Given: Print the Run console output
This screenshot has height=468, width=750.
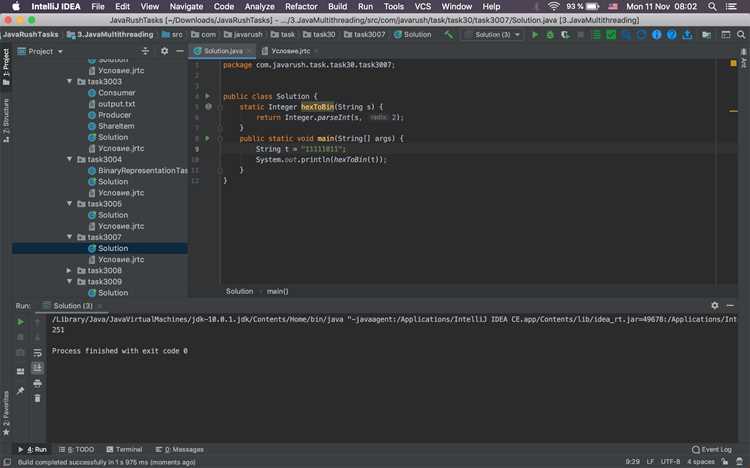Looking at the screenshot, I should (x=37, y=383).
